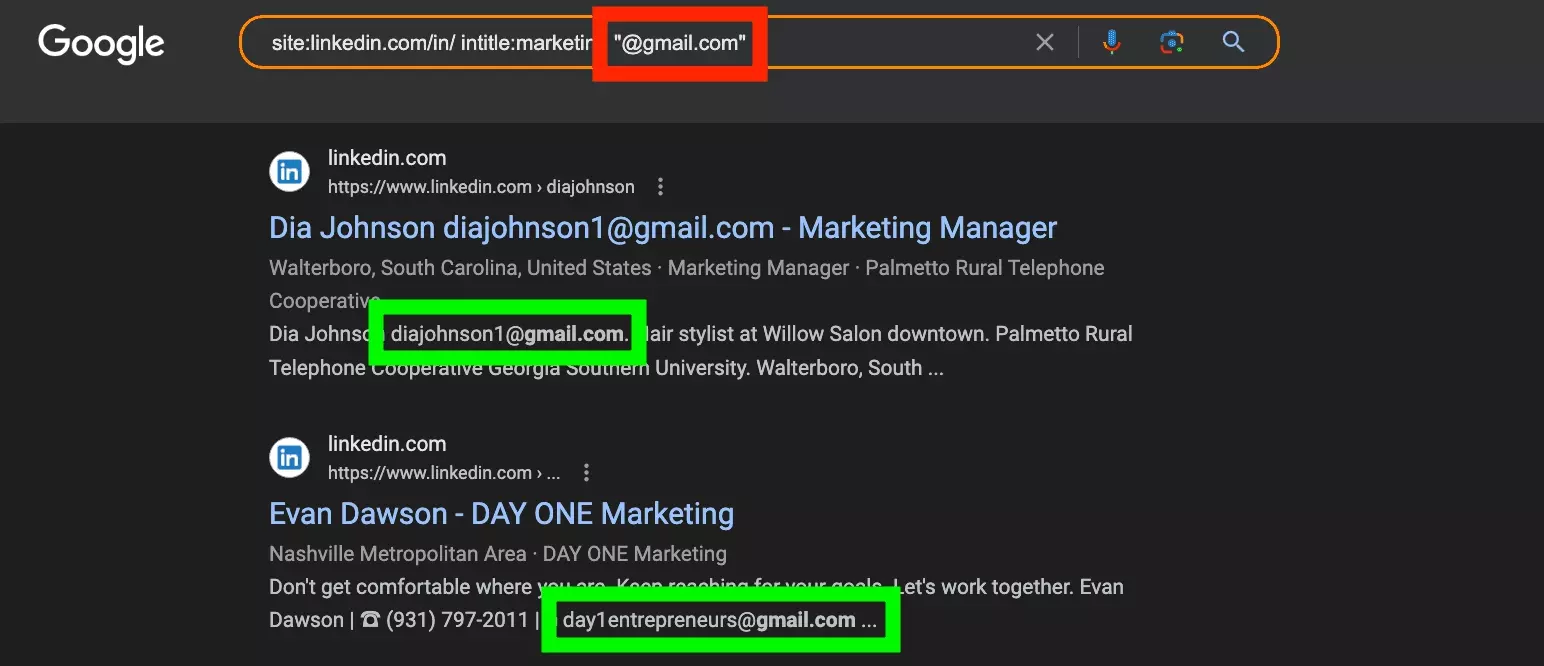Open the Evan Dawson DAY ONE Marketing result
Screen dimensions: 1544x666
tap(500, 513)
